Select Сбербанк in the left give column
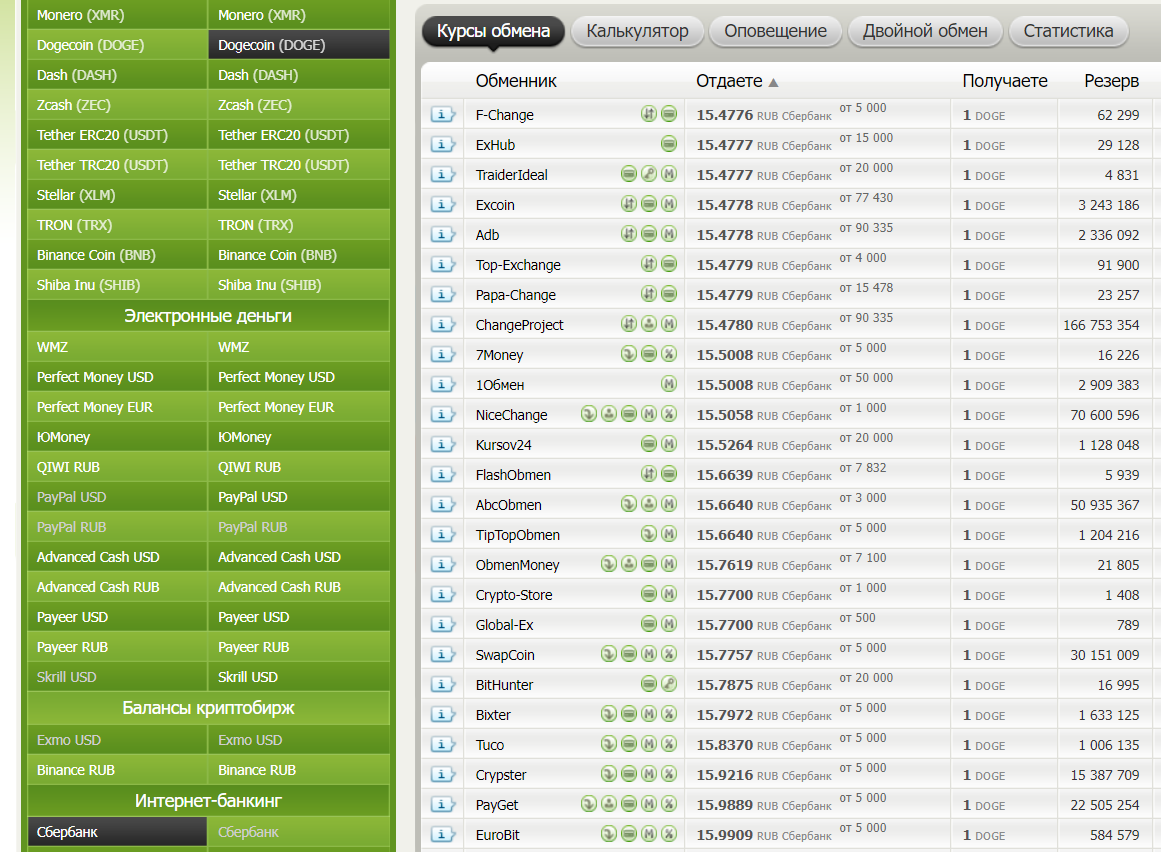Screen dimensions: 1161x852 117,832
